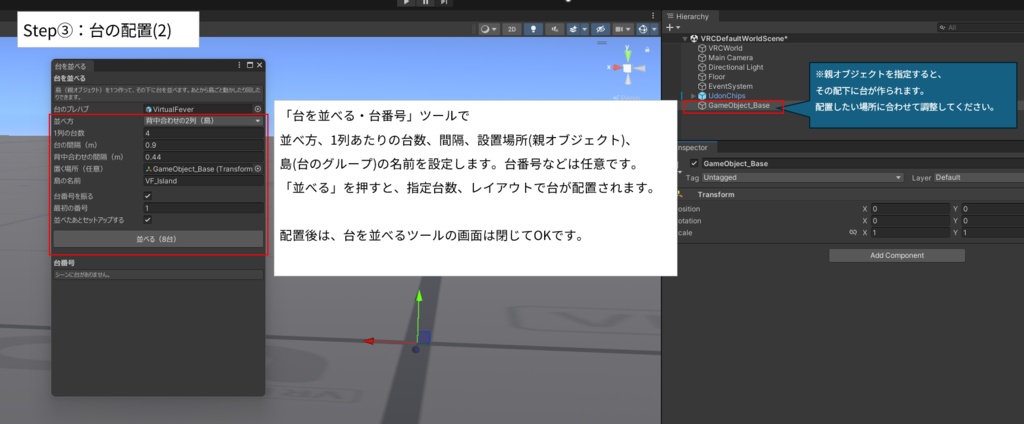
Task: Open the Tag Untagged dropdown
Action: coord(803,178)
